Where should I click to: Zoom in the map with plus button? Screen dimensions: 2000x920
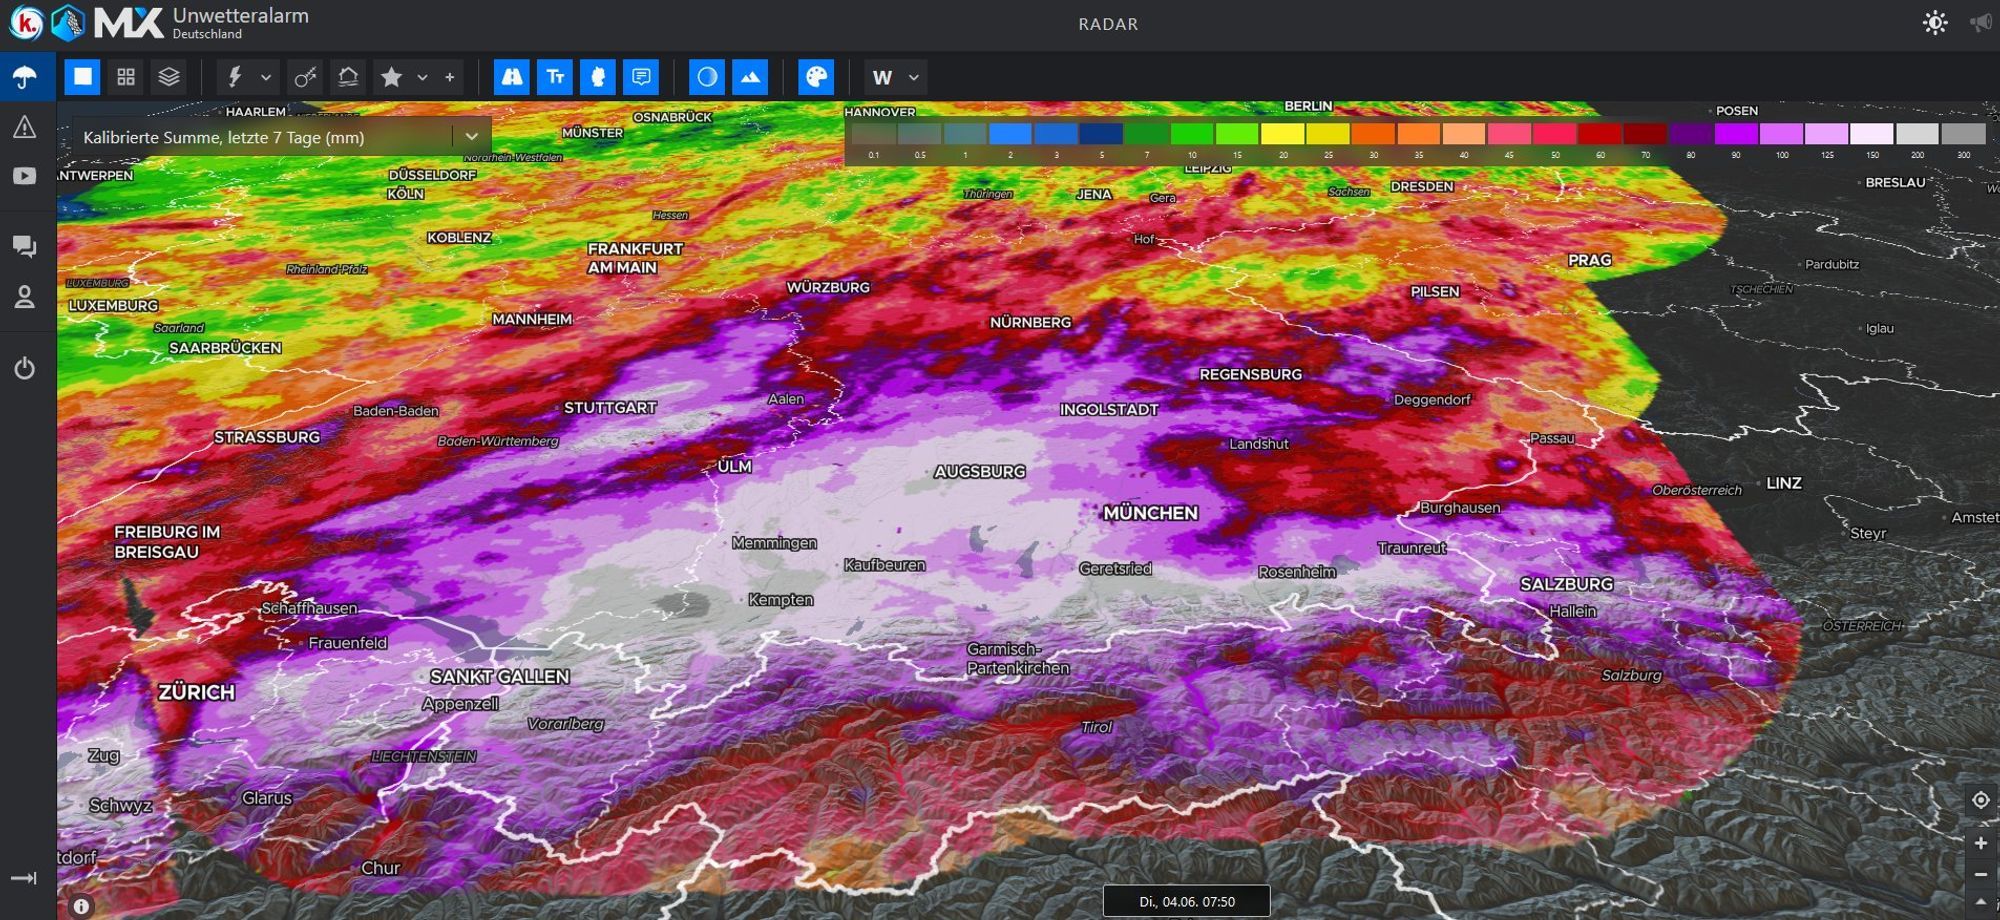coord(1980,843)
